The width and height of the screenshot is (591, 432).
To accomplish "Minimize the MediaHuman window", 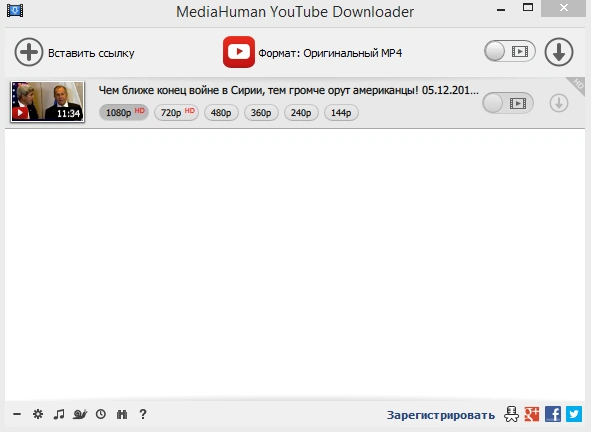I will tap(501, 10).
